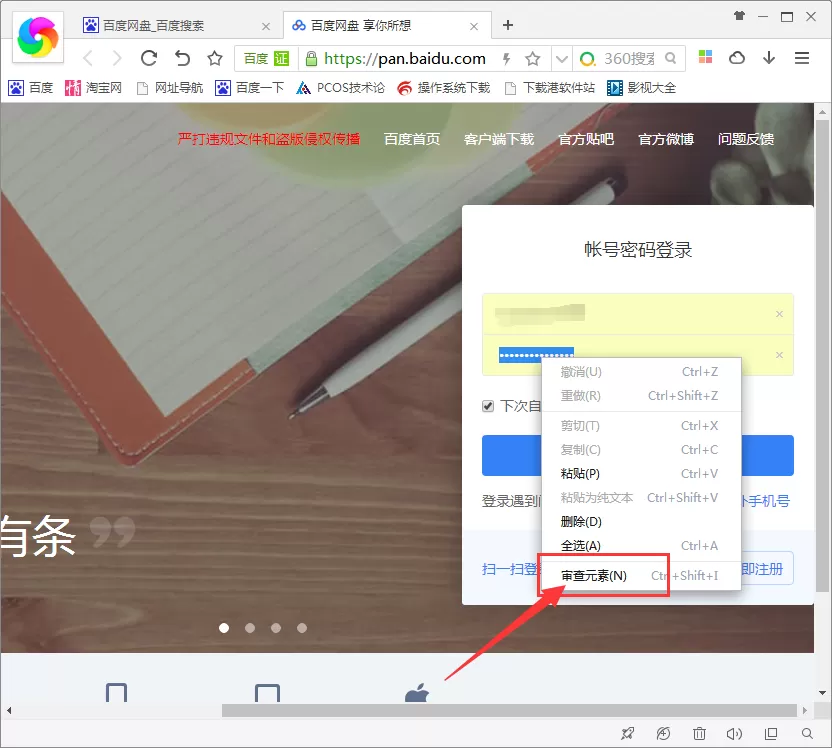The image size is (832, 748).
Task: Close the 百度网盘 享你所想 tab
Action: [474, 26]
